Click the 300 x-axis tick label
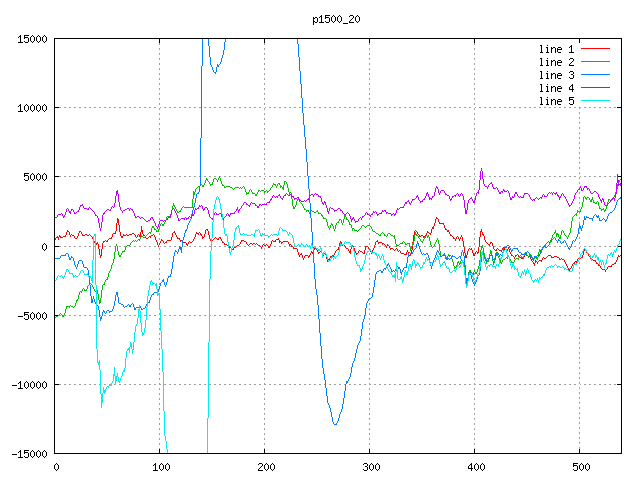Screen dimensions: 640x480 click(x=370, y=467)
